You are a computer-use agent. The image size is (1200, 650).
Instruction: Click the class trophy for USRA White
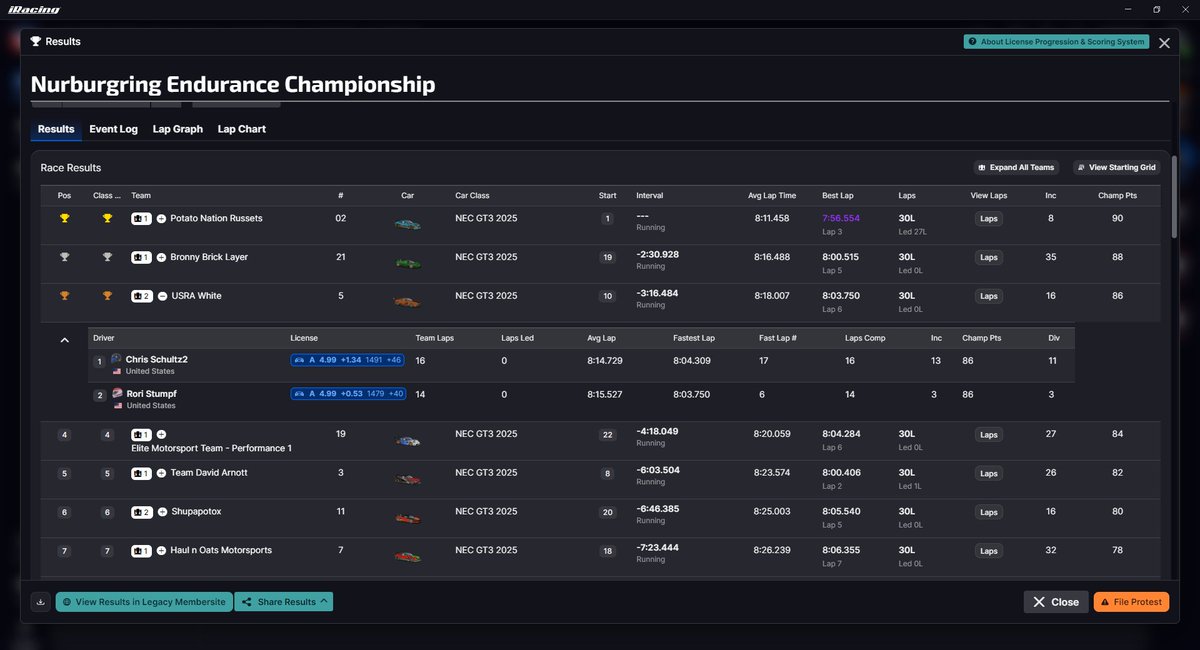[x=107, y=296]
